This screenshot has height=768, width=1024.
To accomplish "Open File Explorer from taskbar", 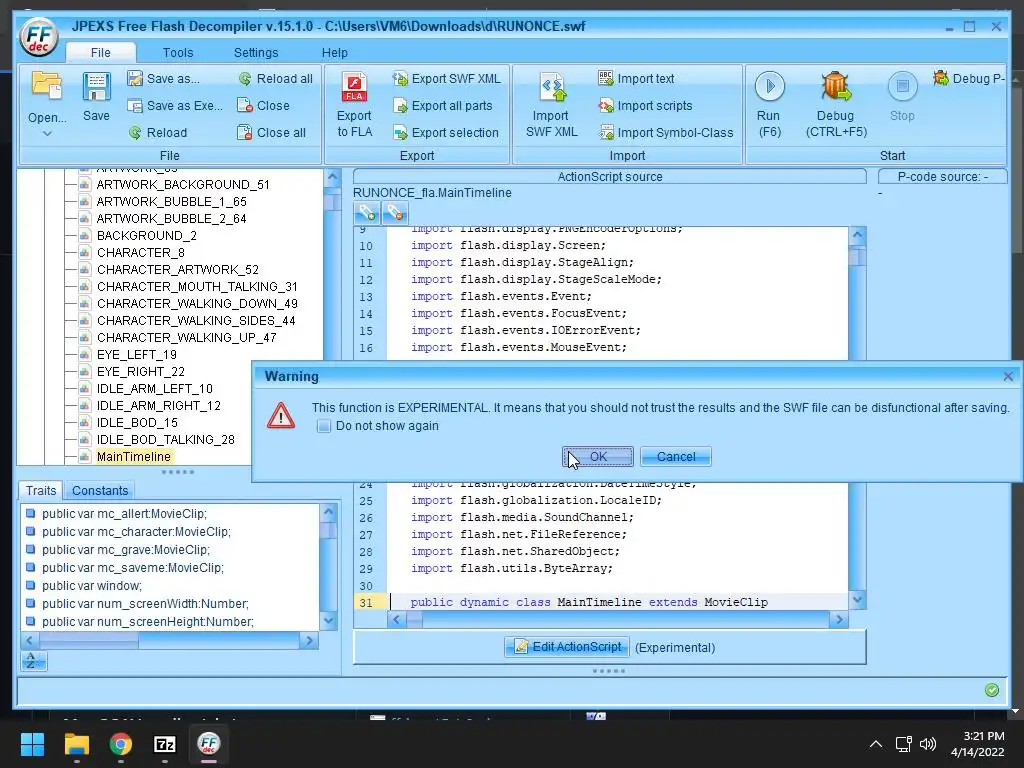I will pos(76,744).
